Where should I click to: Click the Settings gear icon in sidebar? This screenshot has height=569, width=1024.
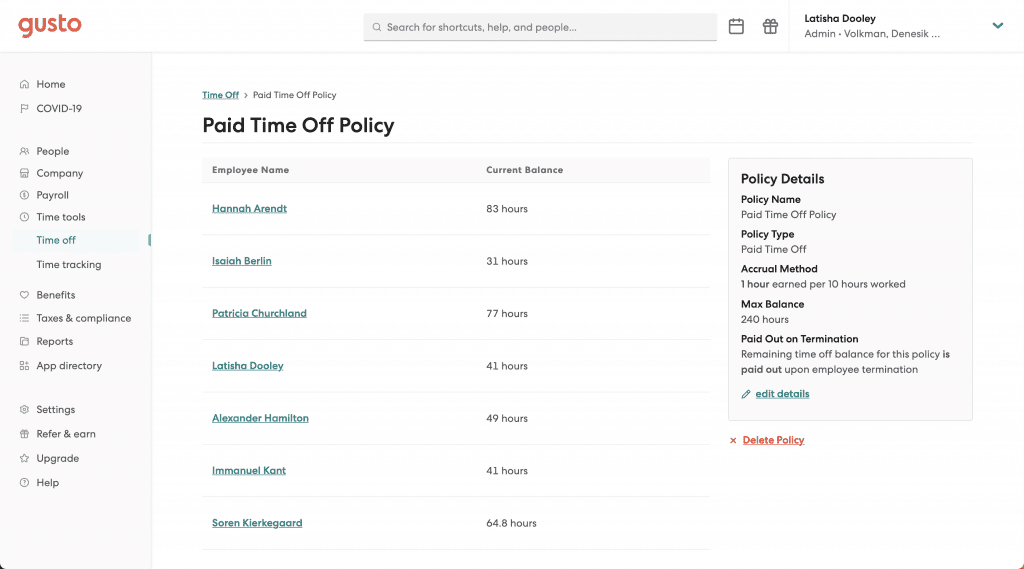(24, 410)
